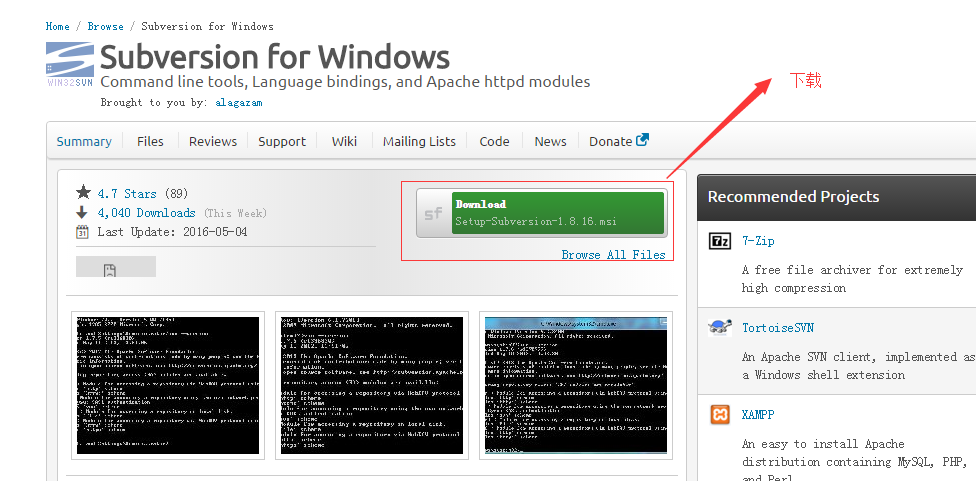Viewport: 976px width, 481px height.
Task: Click the 7-Zip description text
Action: tap(852, 279)
